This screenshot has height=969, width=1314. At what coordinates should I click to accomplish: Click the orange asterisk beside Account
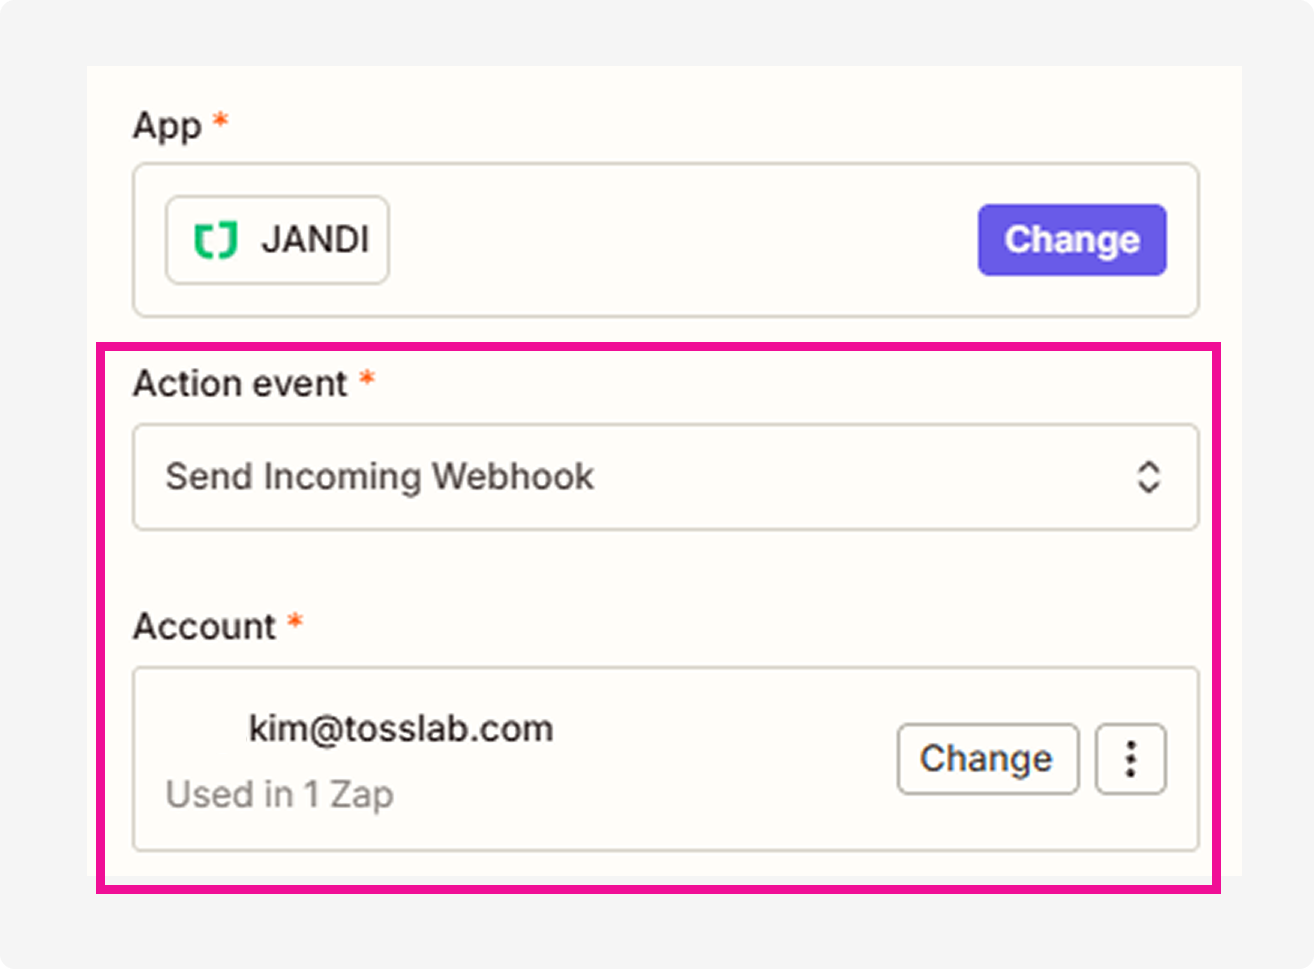[x=295, y=623]
